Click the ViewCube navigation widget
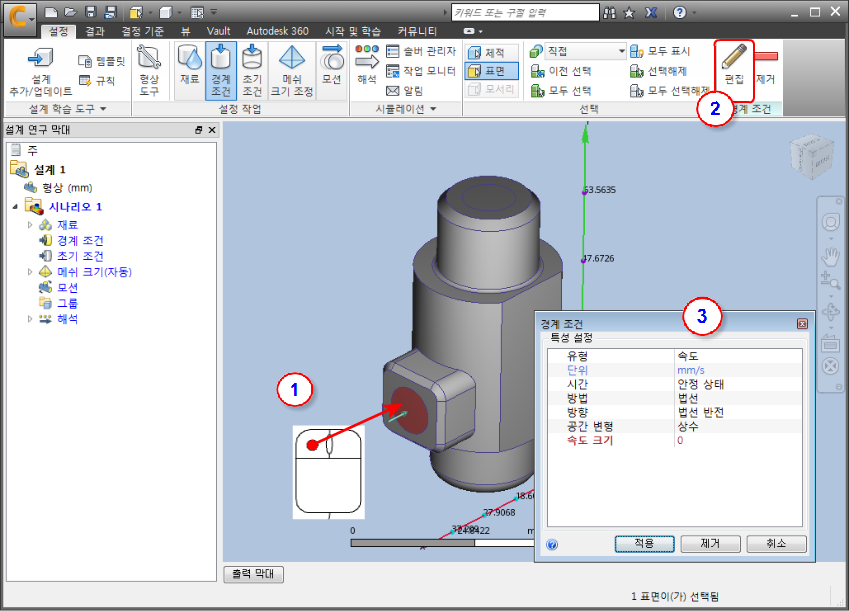849x611 pixels. click(811, 155)
